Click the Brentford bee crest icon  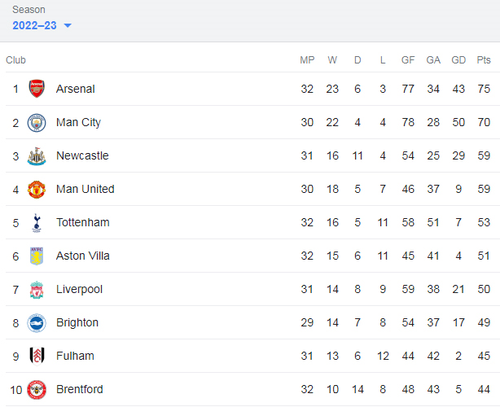[x=37, y=389]
